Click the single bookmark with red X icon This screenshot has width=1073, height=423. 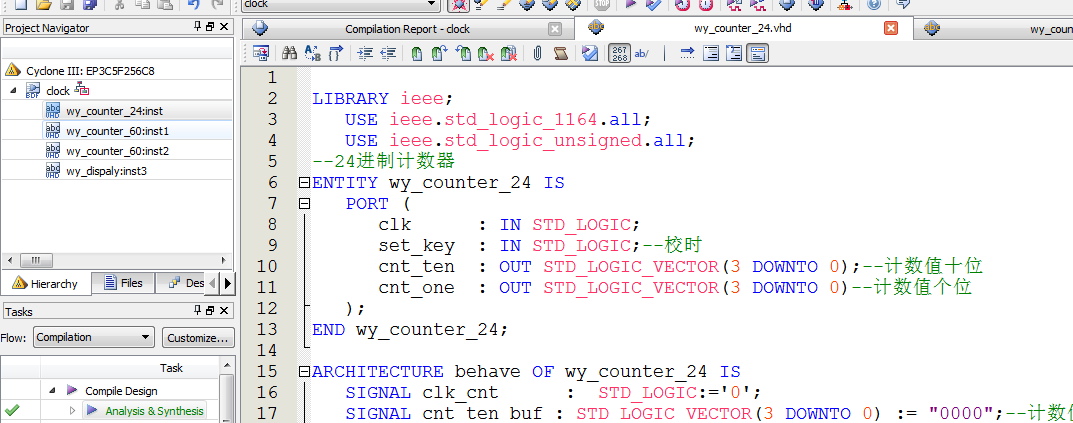point(485,53)
